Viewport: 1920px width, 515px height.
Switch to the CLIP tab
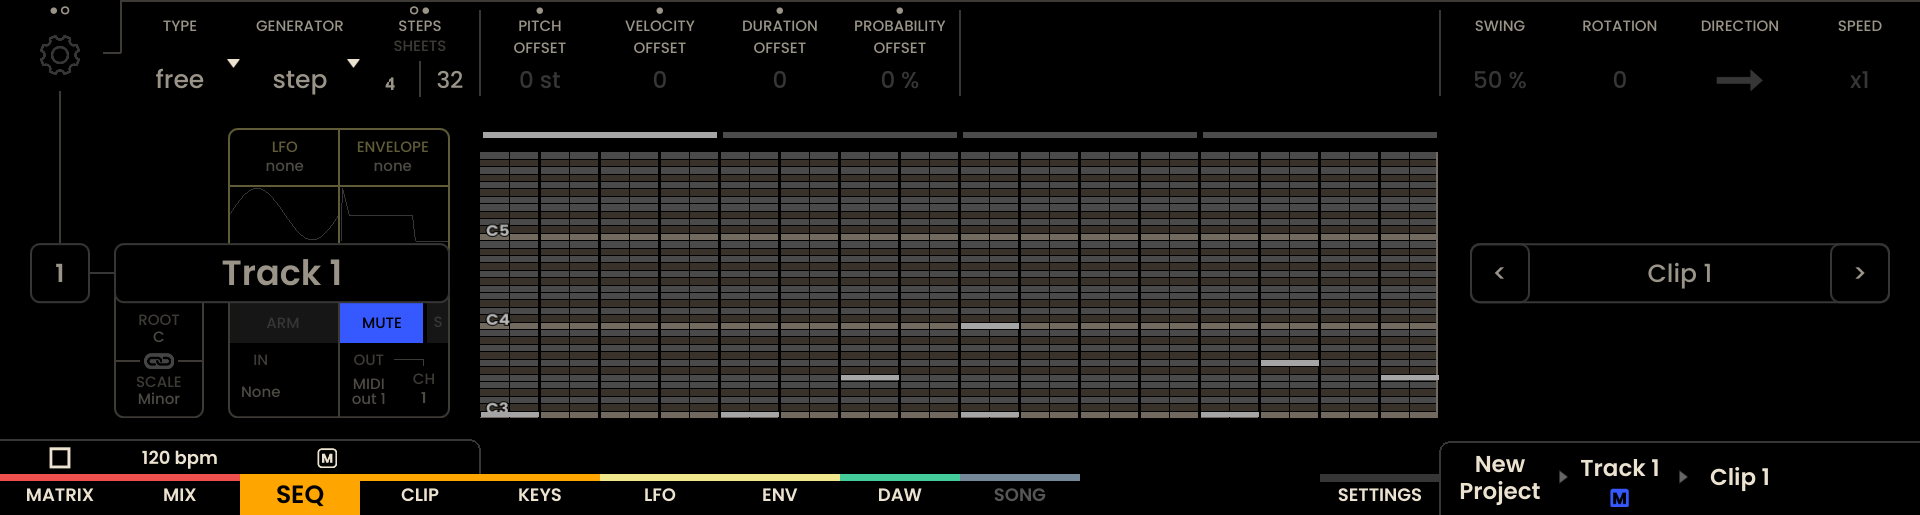(420, 495)
